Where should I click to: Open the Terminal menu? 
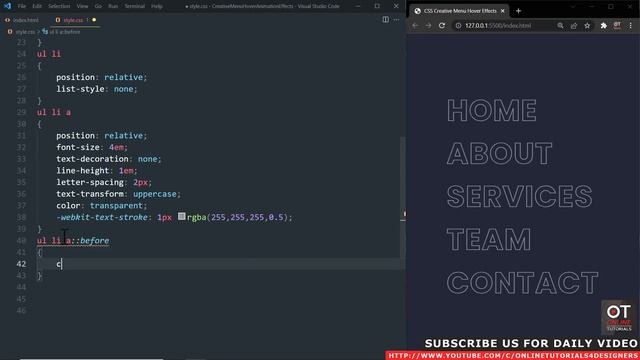click(134, 6)
